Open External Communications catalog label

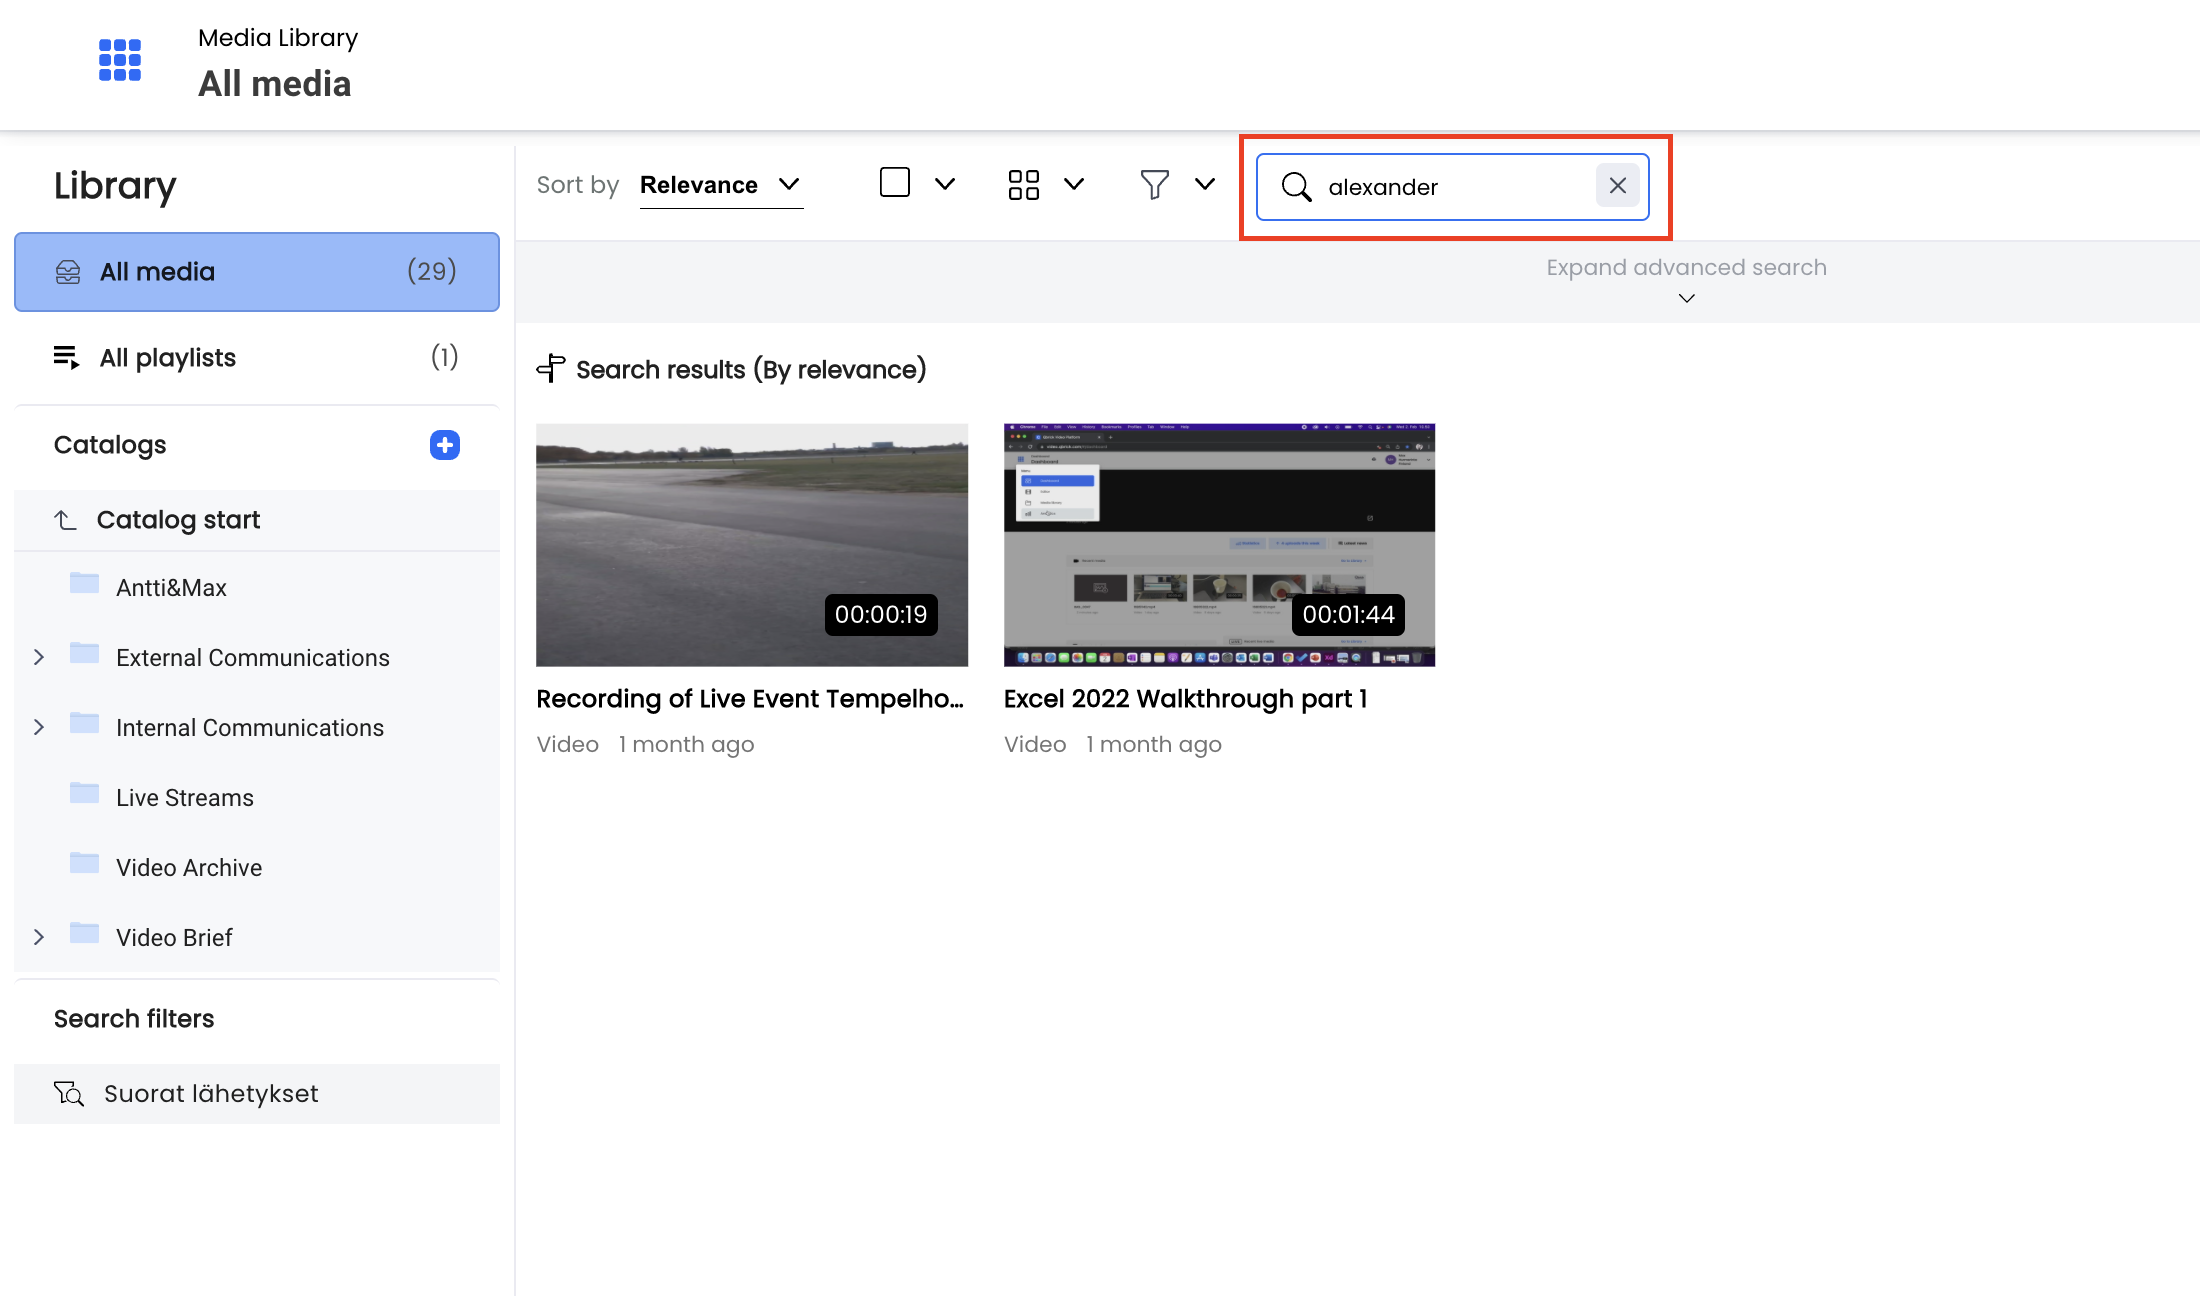pyautogui.click(x=253, y=658)
